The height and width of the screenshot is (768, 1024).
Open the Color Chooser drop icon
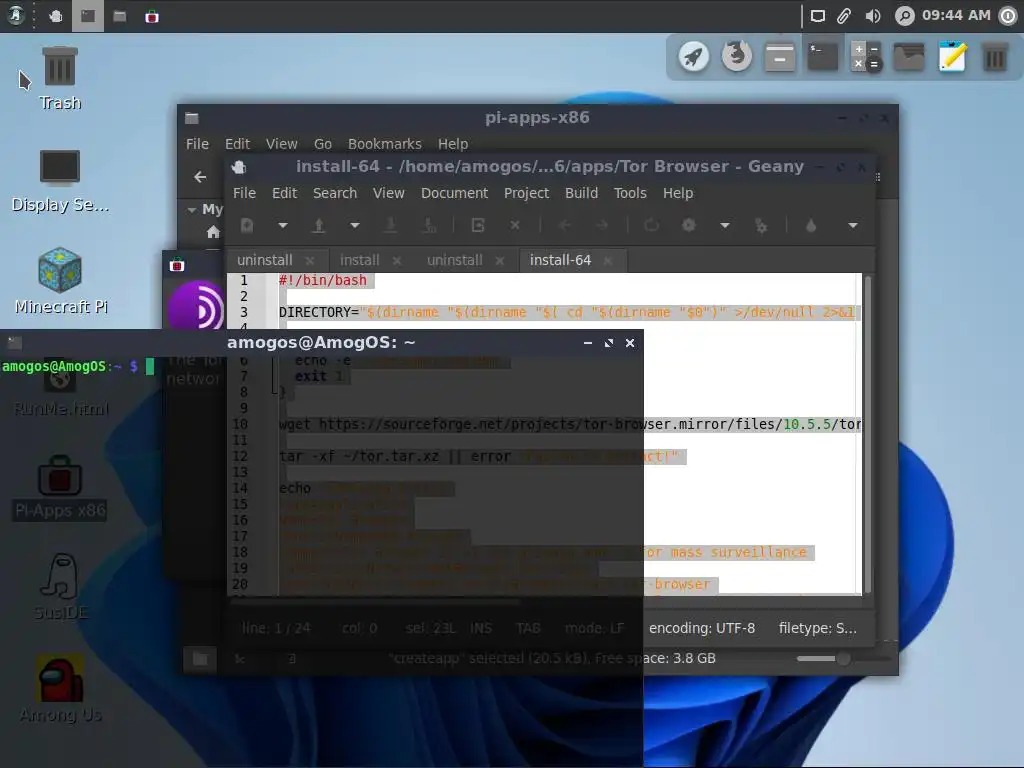coord(811,225)
